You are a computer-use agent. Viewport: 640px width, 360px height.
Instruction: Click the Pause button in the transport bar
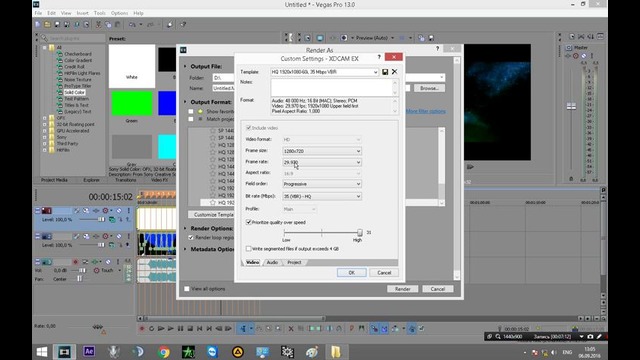(x=180, y=329)
